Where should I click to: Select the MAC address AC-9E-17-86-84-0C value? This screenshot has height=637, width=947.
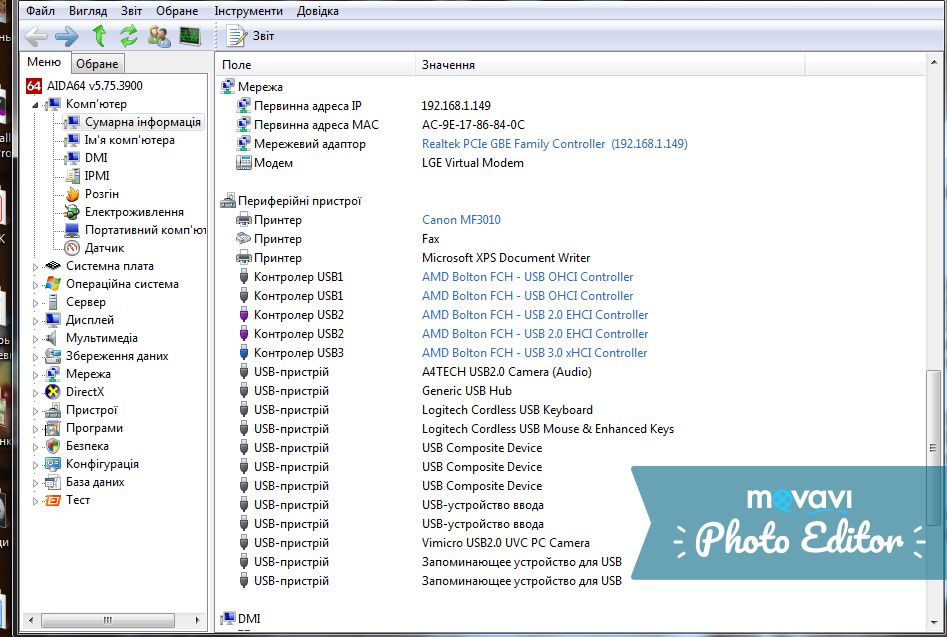474,125
